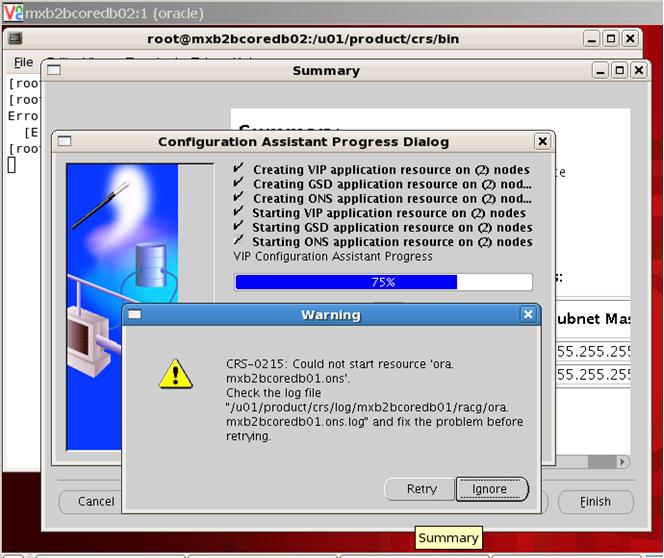Close the Summary window

tap(639, 70)
